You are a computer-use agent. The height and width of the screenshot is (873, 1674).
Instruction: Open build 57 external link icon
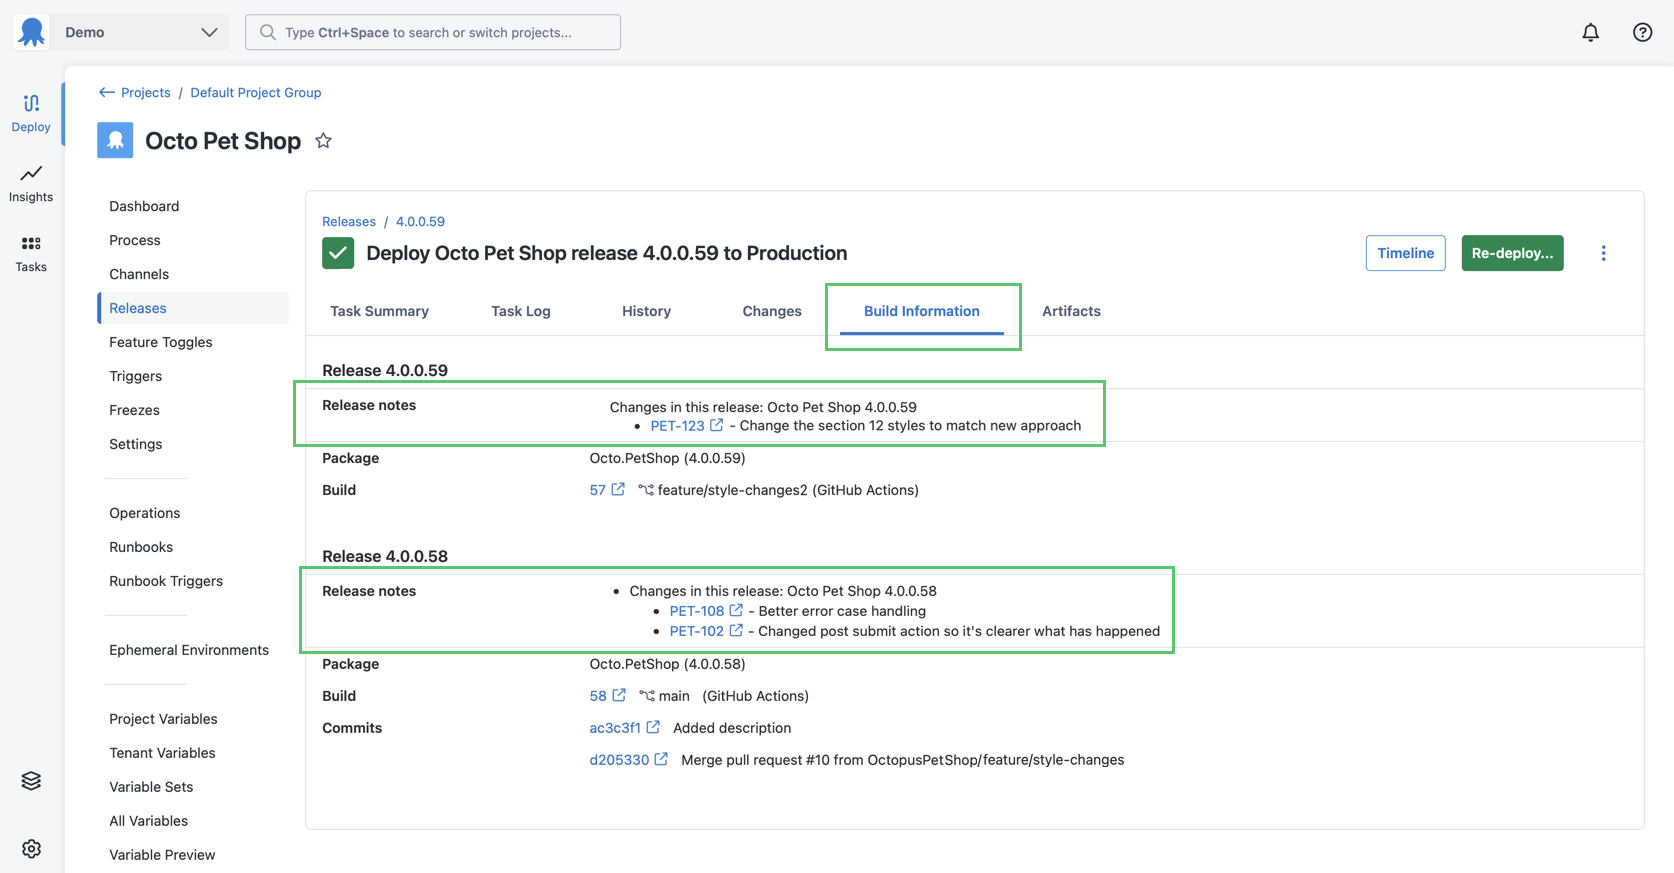pyautogui.click(x=618, y=489)
